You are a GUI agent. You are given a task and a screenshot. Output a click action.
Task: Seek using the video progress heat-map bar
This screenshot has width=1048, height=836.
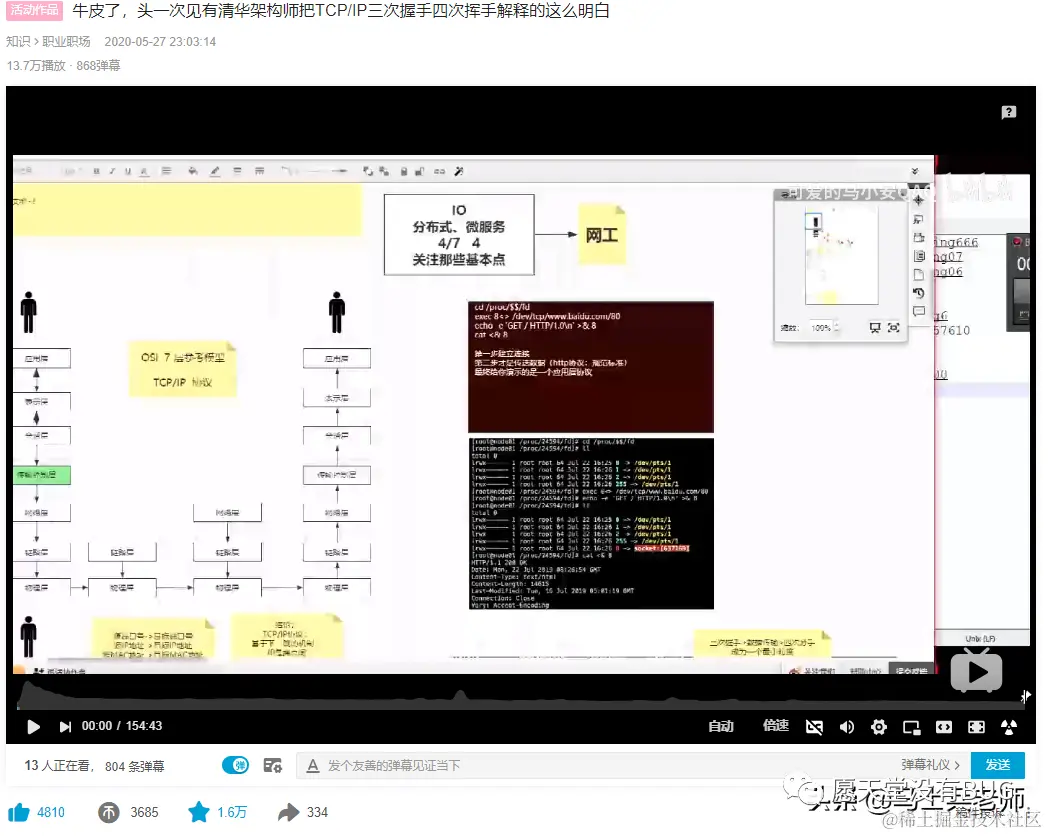tap(521, 696)
